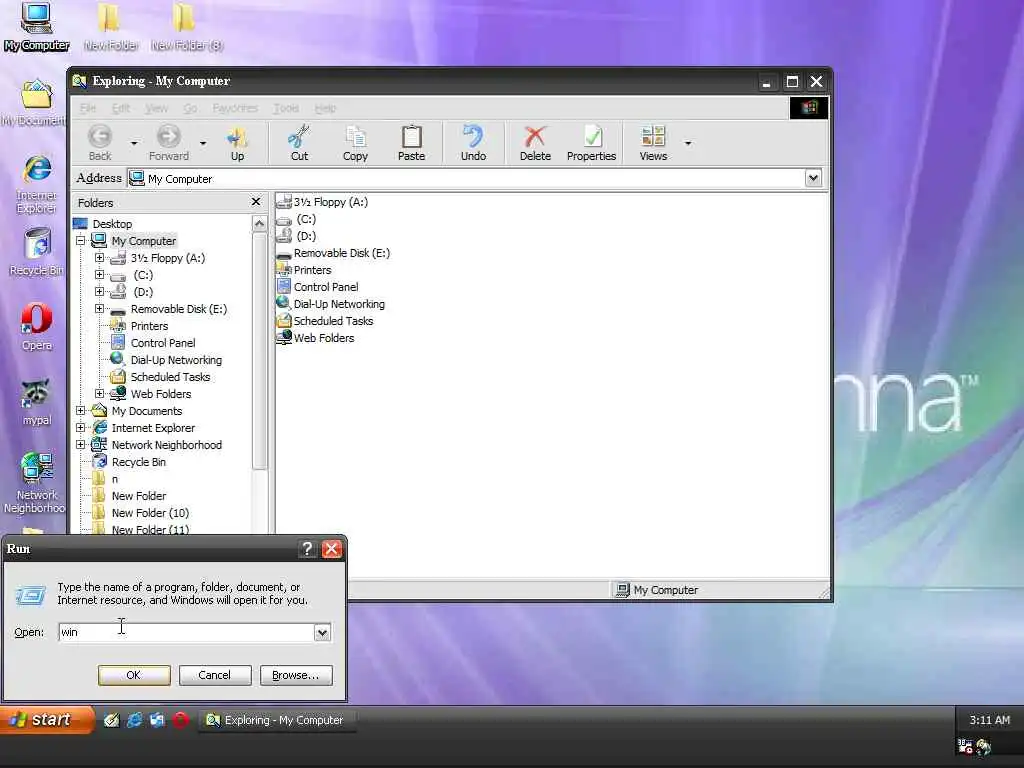Image resolution: width=1024 pixels, height=768 pixels.
Task: Open Properties from the toolbar
Action: [x=591, y=142]
